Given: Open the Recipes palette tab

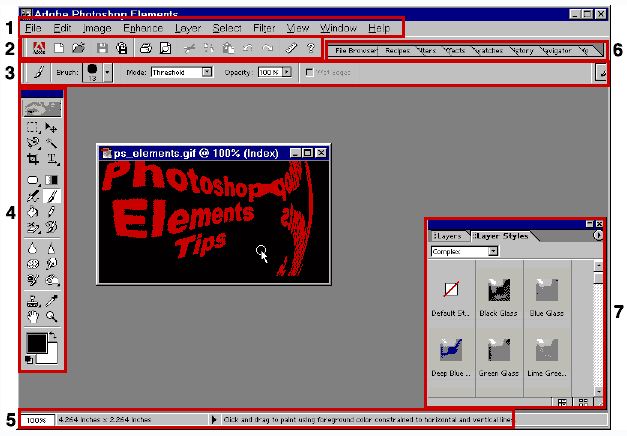Looking at the screenshot, I should click(397, 50).
